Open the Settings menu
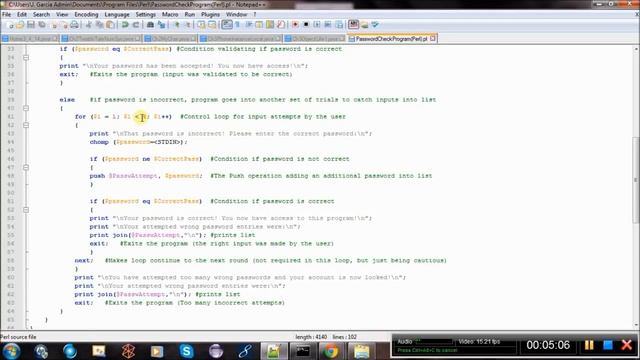Viewport: 640px width, 360px height. click(x=146, y=14)
